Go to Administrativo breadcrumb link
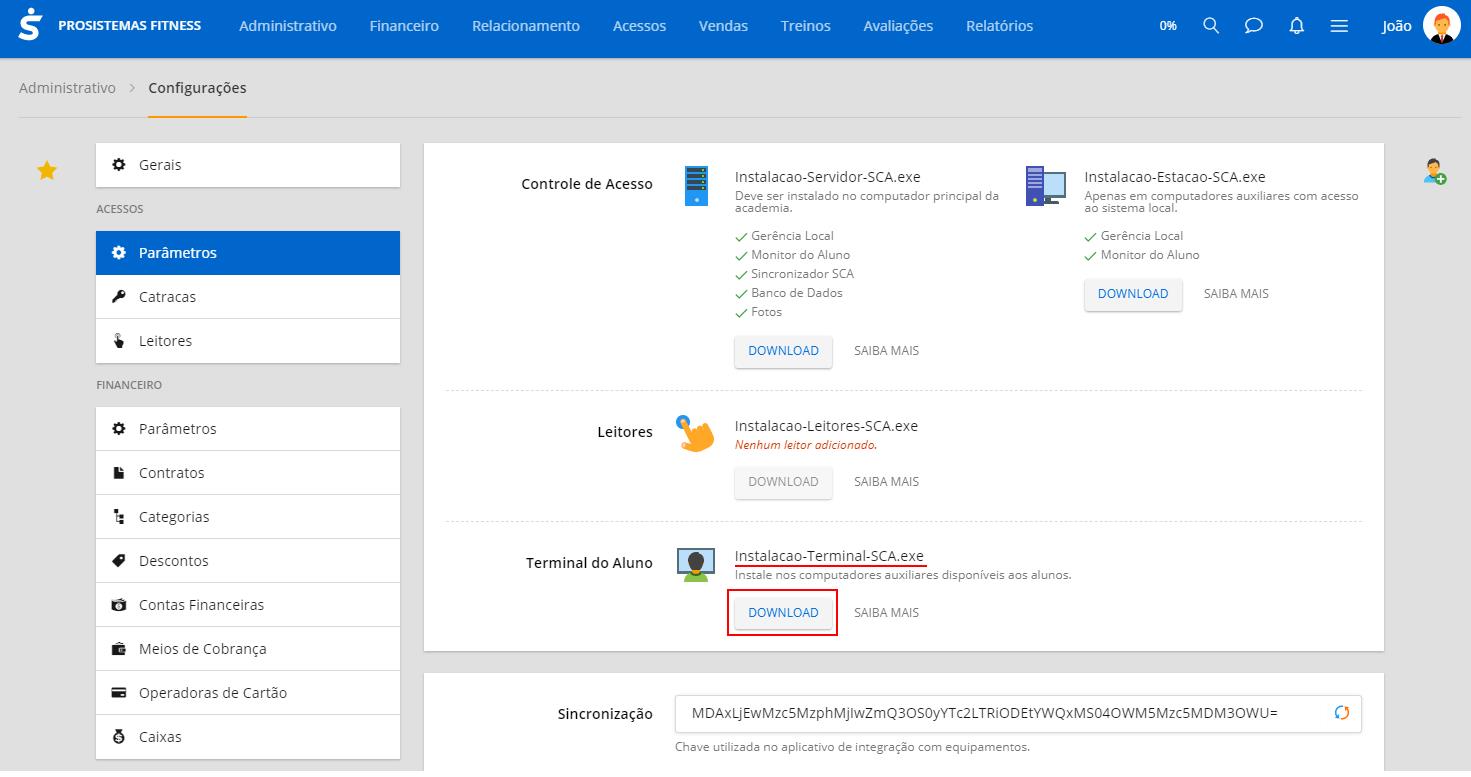1471x777 pixels. 67,88
